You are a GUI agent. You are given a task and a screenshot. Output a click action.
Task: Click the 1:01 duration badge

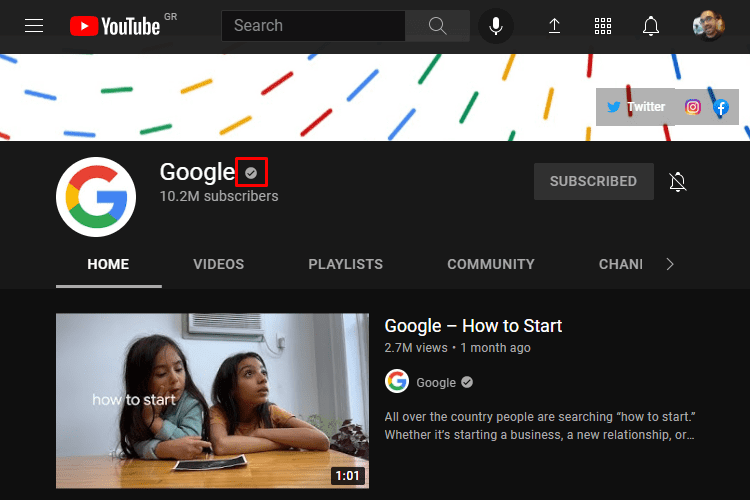click(347, 476)
